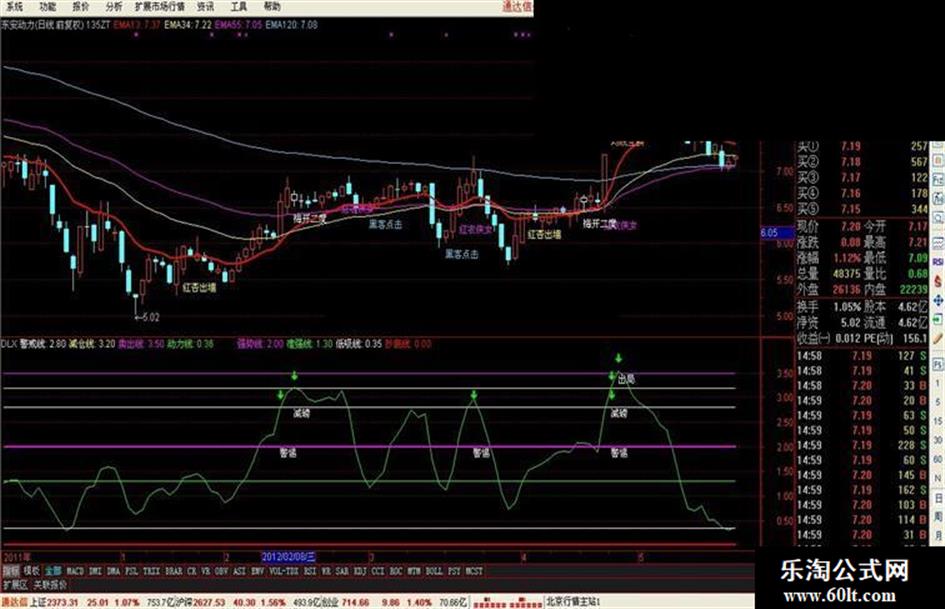Image resolution: width=945 pixels, height=609 pixels.
Task: Select the CR indicator tab
Action: pos(192,570)
